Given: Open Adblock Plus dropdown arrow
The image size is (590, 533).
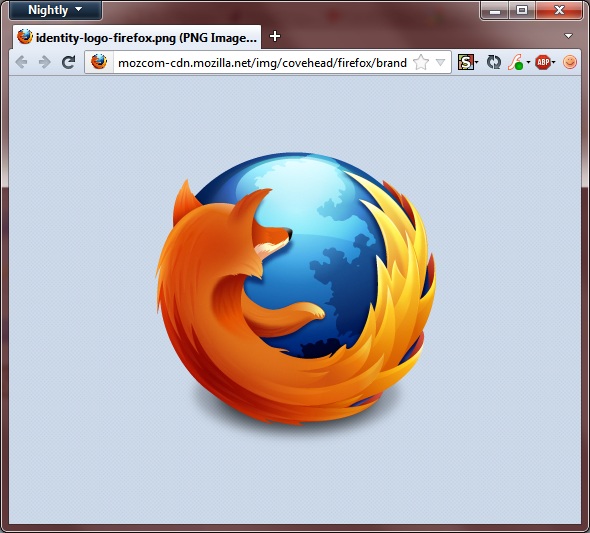Looking at the screenshot, I should 554,62.
